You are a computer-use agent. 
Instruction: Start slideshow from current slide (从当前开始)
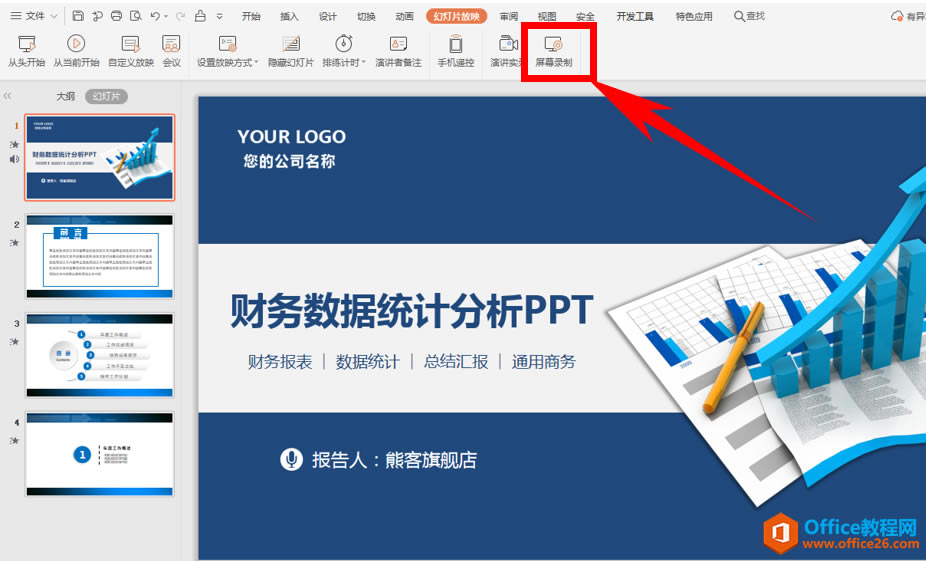point(76,50)
